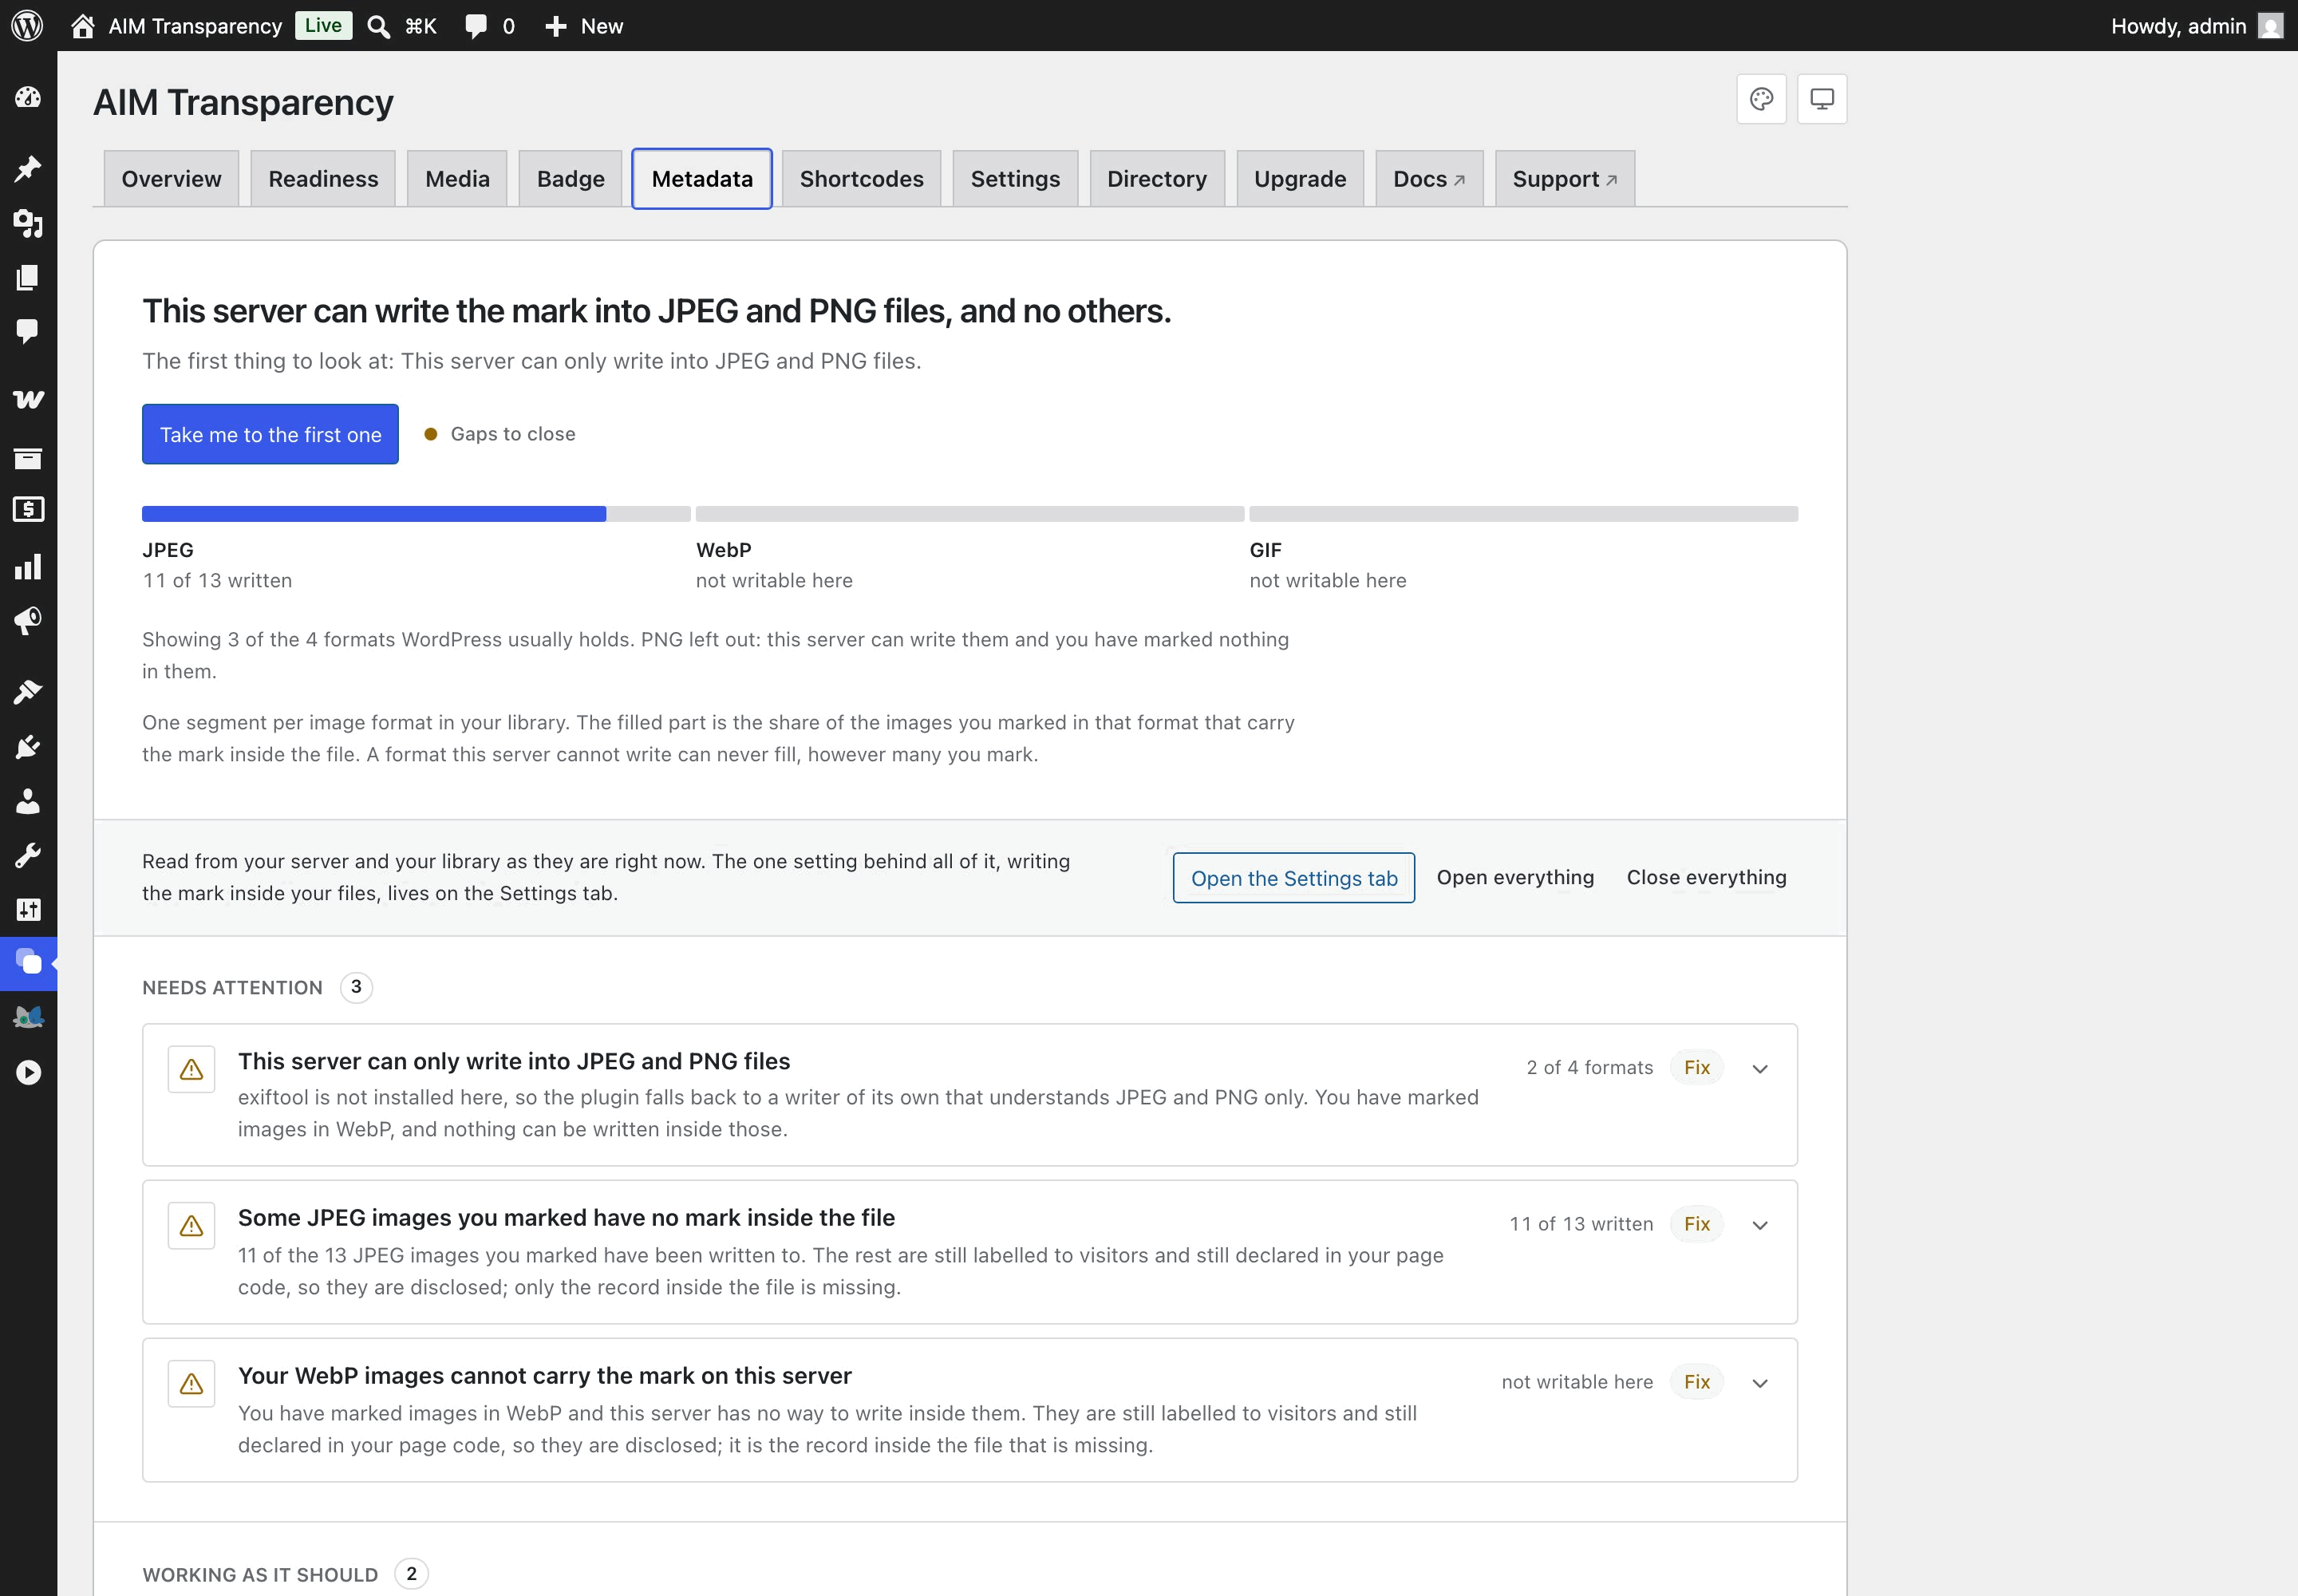Click the admin avatar beside Howdy, admin
This screenshot has height=1596, width=2298.
(x=2271, y=26)
